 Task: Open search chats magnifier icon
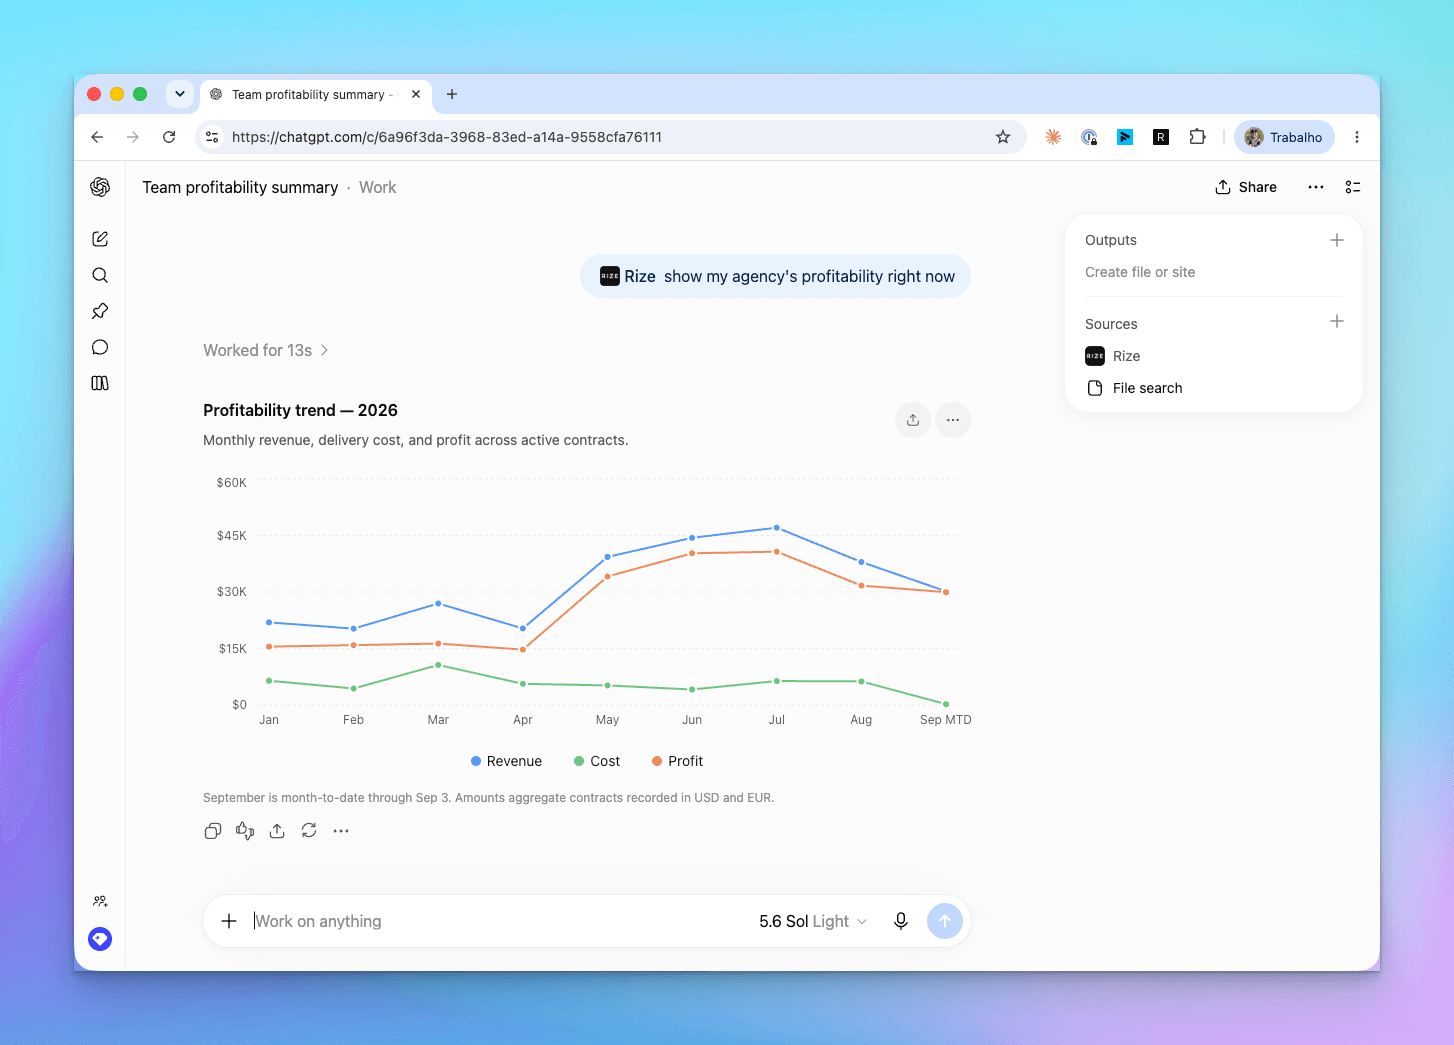click(100, 275)
